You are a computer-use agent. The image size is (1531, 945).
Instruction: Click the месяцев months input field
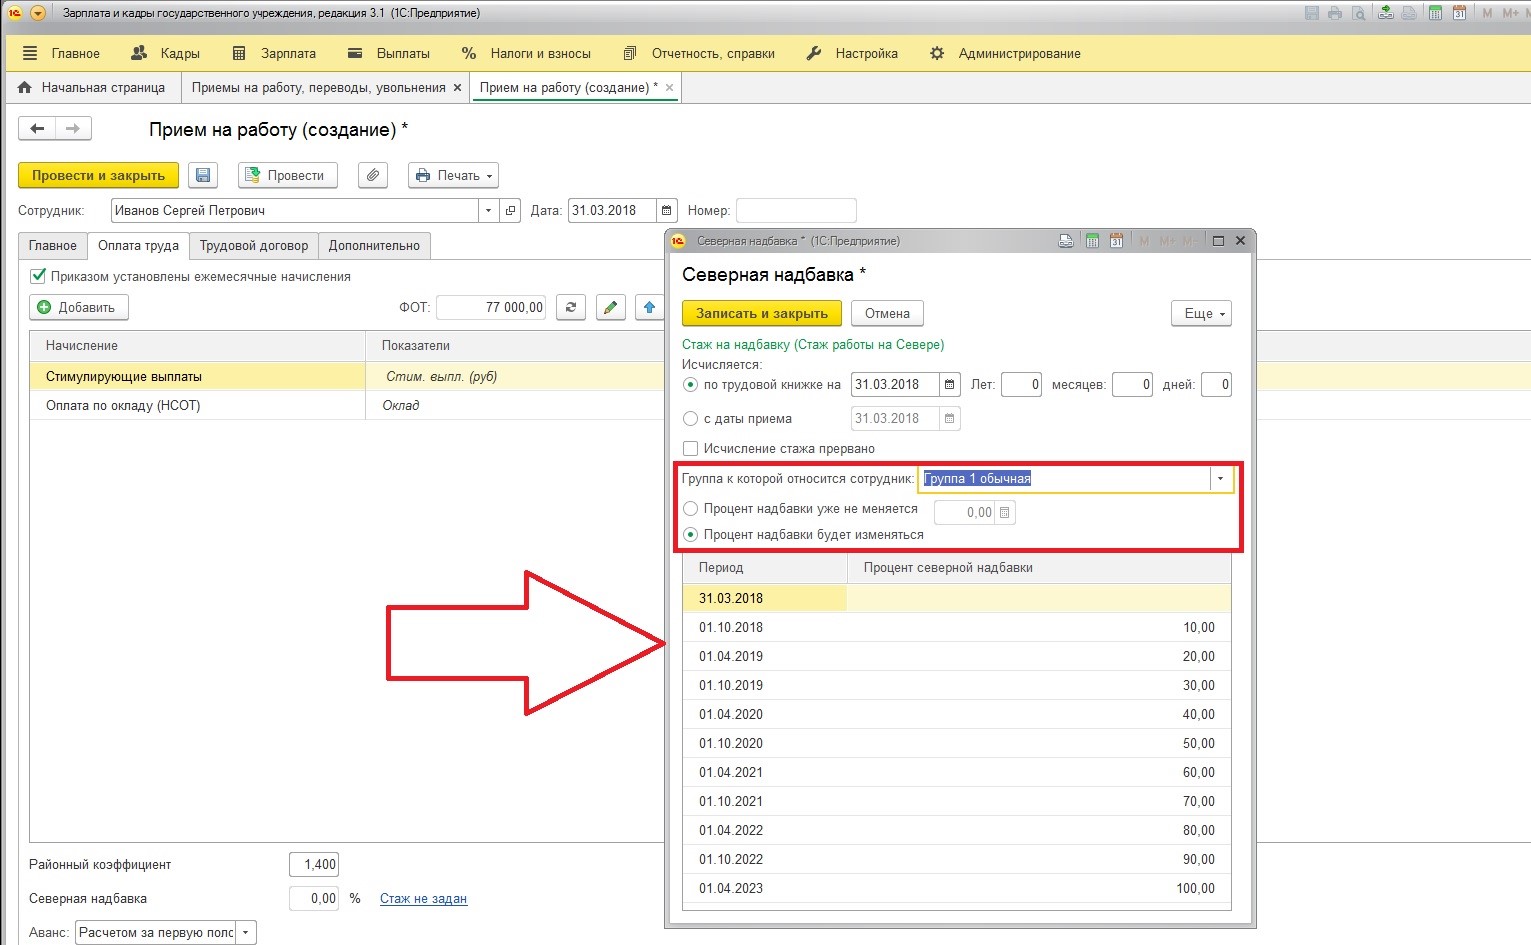coord(1132,384)
